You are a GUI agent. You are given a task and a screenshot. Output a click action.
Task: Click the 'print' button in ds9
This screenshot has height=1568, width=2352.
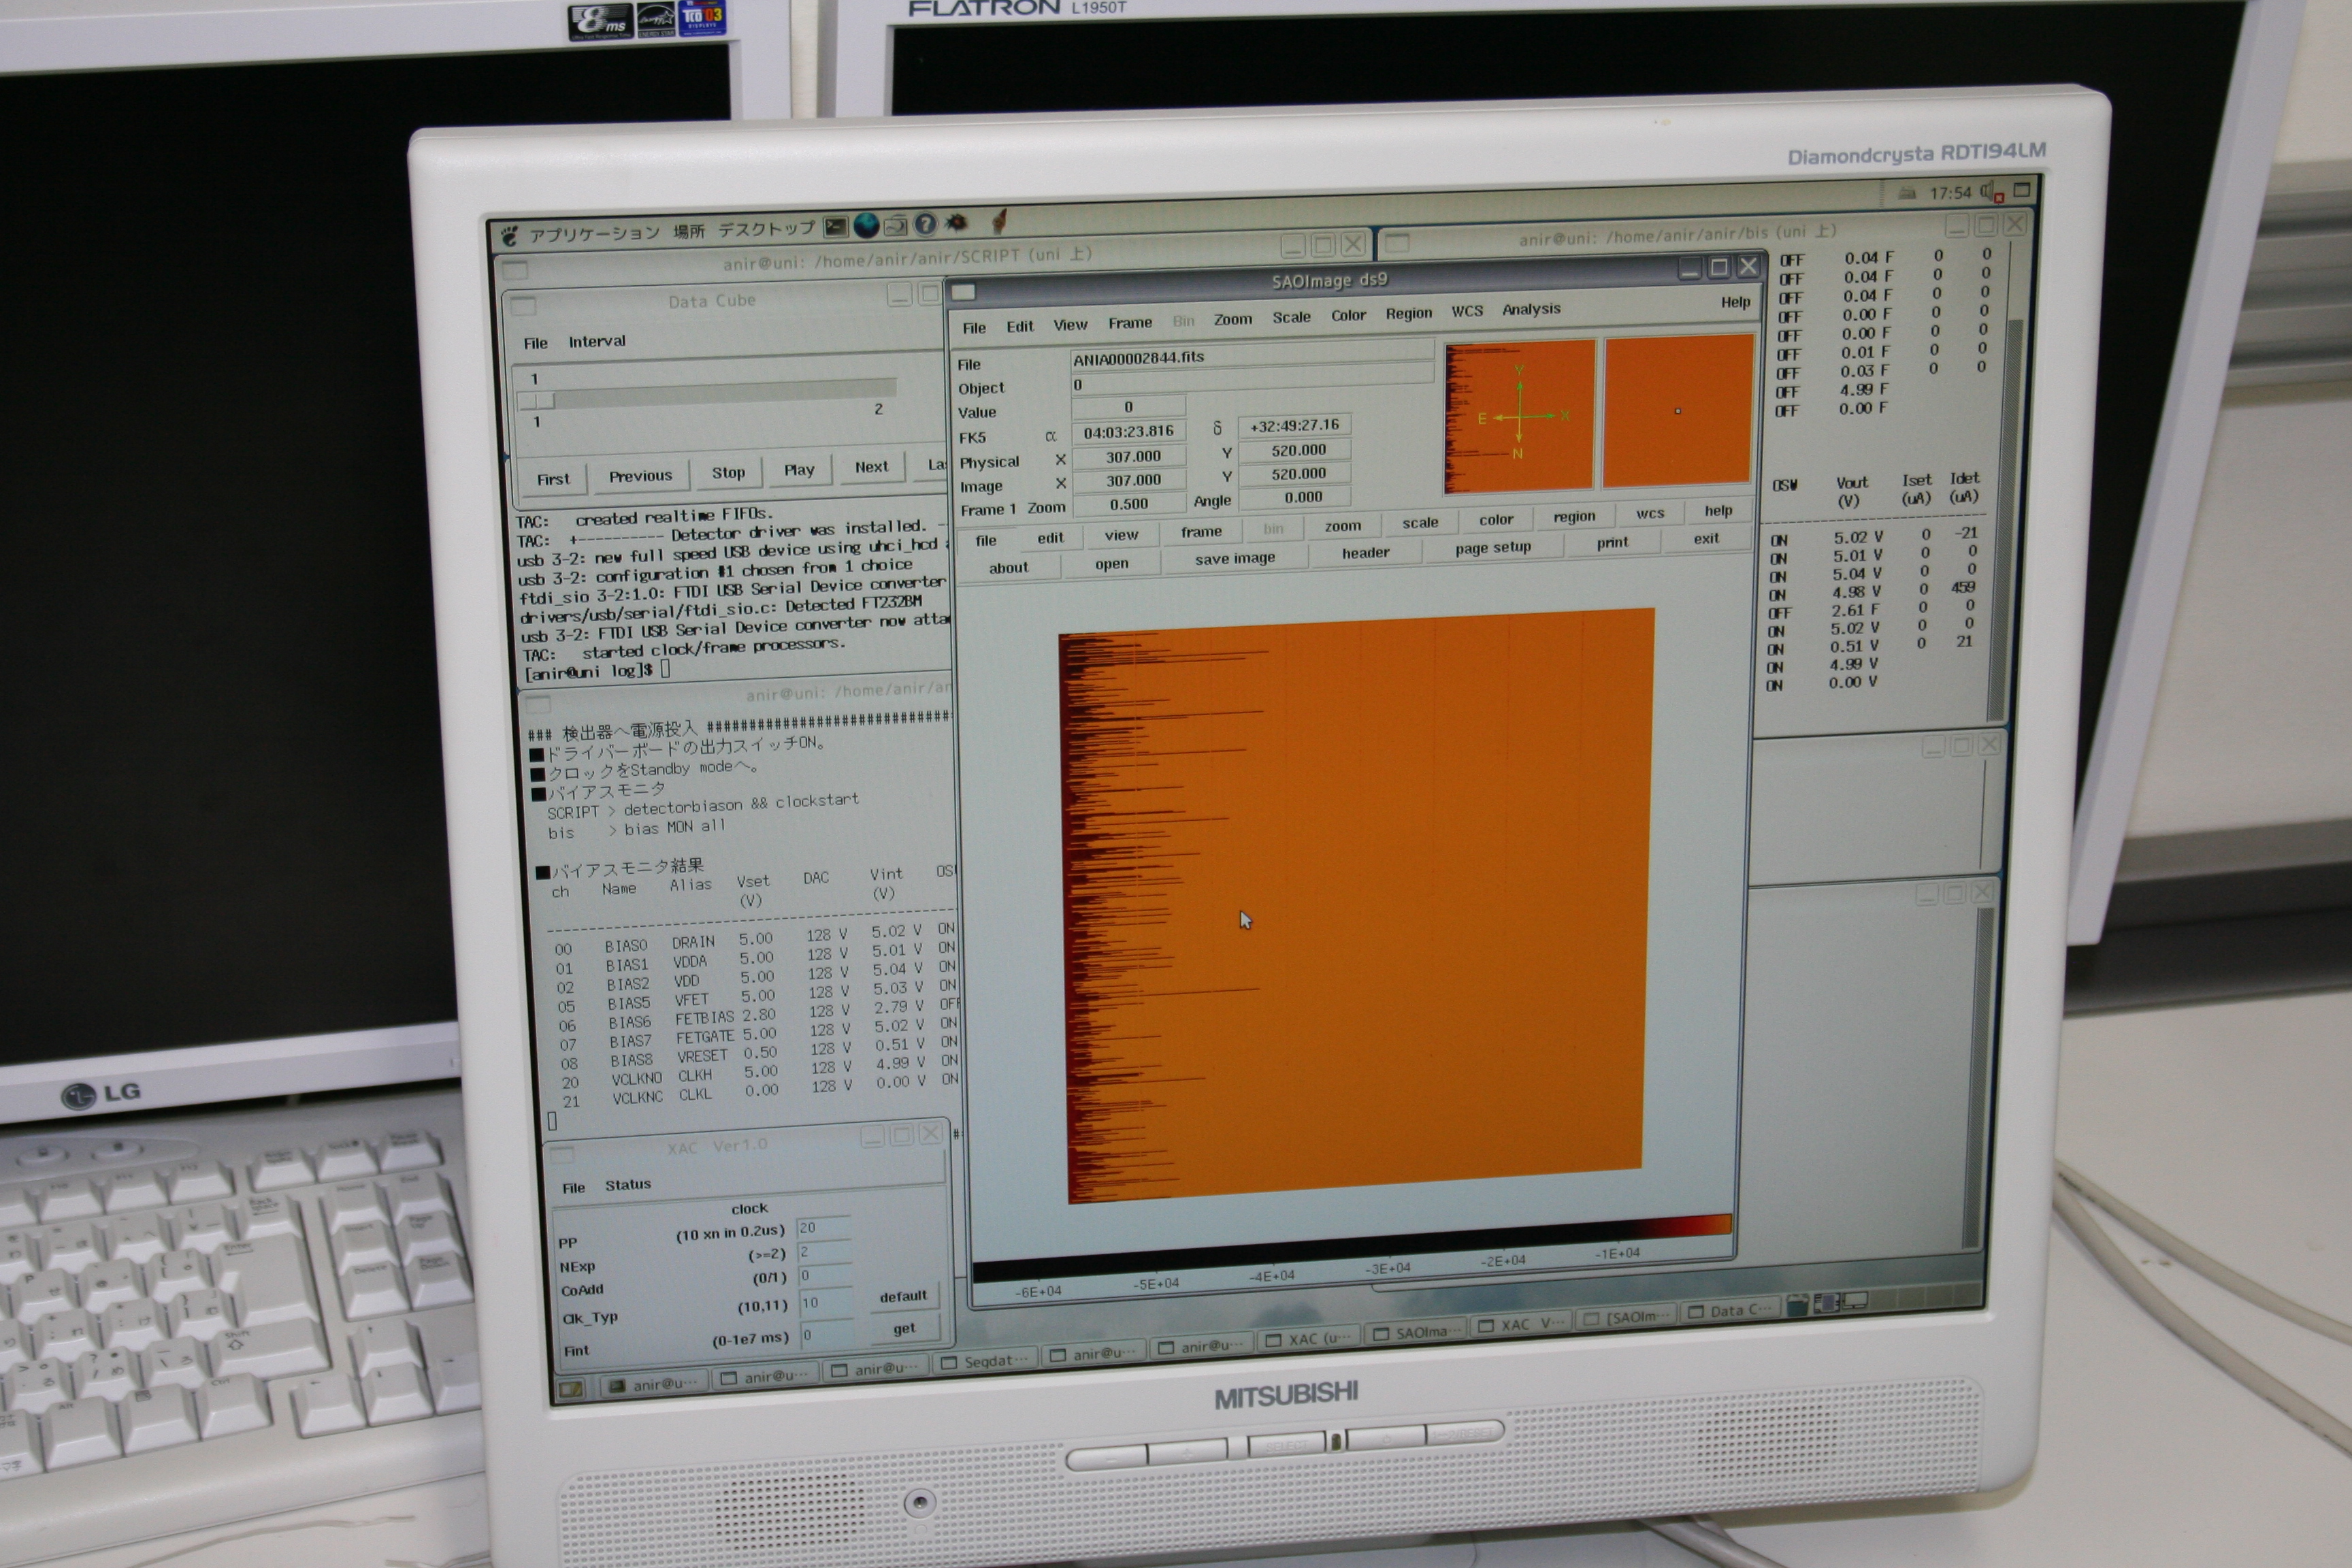[1612, 542]
